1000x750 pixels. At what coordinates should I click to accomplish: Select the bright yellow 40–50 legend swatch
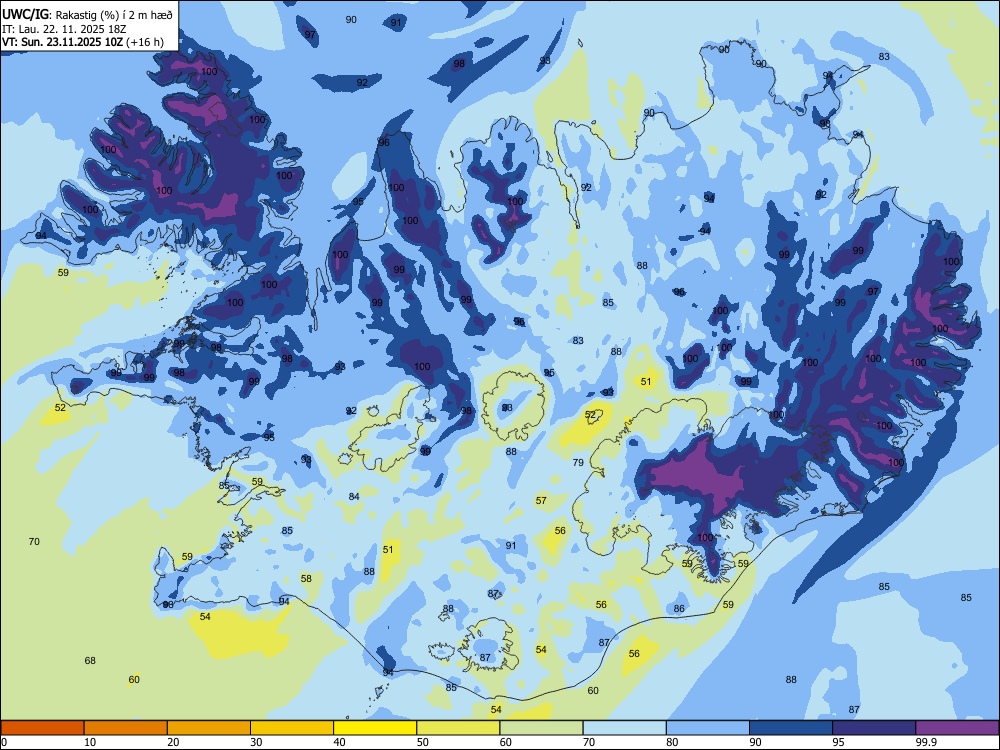[375, 728]
